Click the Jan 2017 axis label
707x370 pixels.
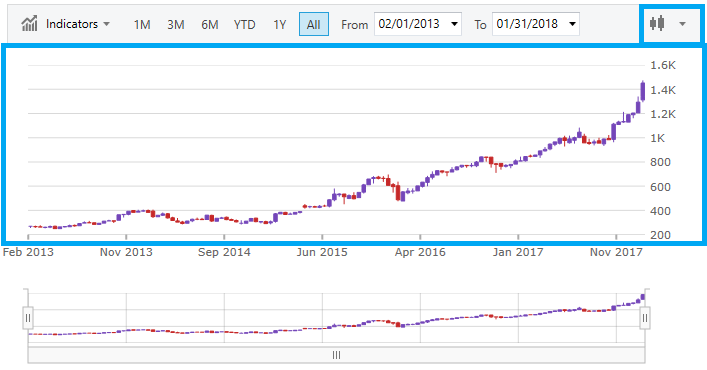518,252
